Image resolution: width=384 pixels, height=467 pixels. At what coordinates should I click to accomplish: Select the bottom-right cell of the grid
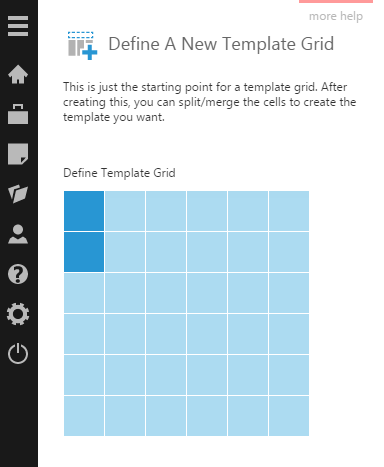[289, 416]
